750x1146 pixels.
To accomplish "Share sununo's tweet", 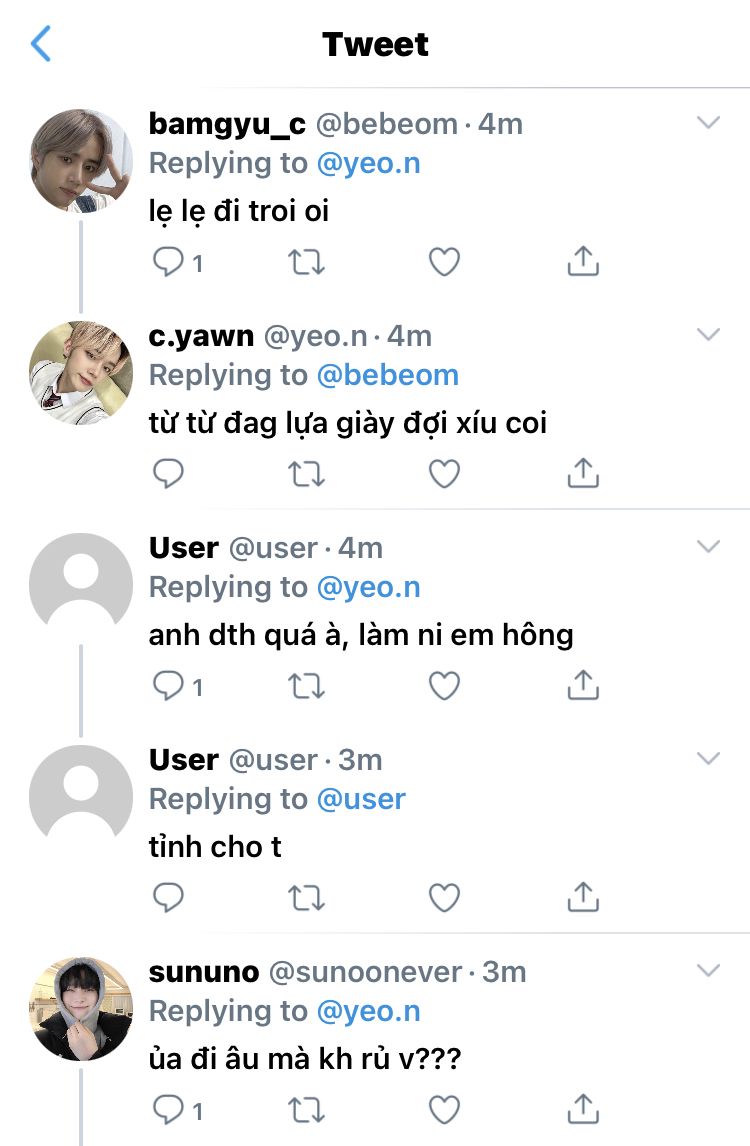I will (583, 1109).
